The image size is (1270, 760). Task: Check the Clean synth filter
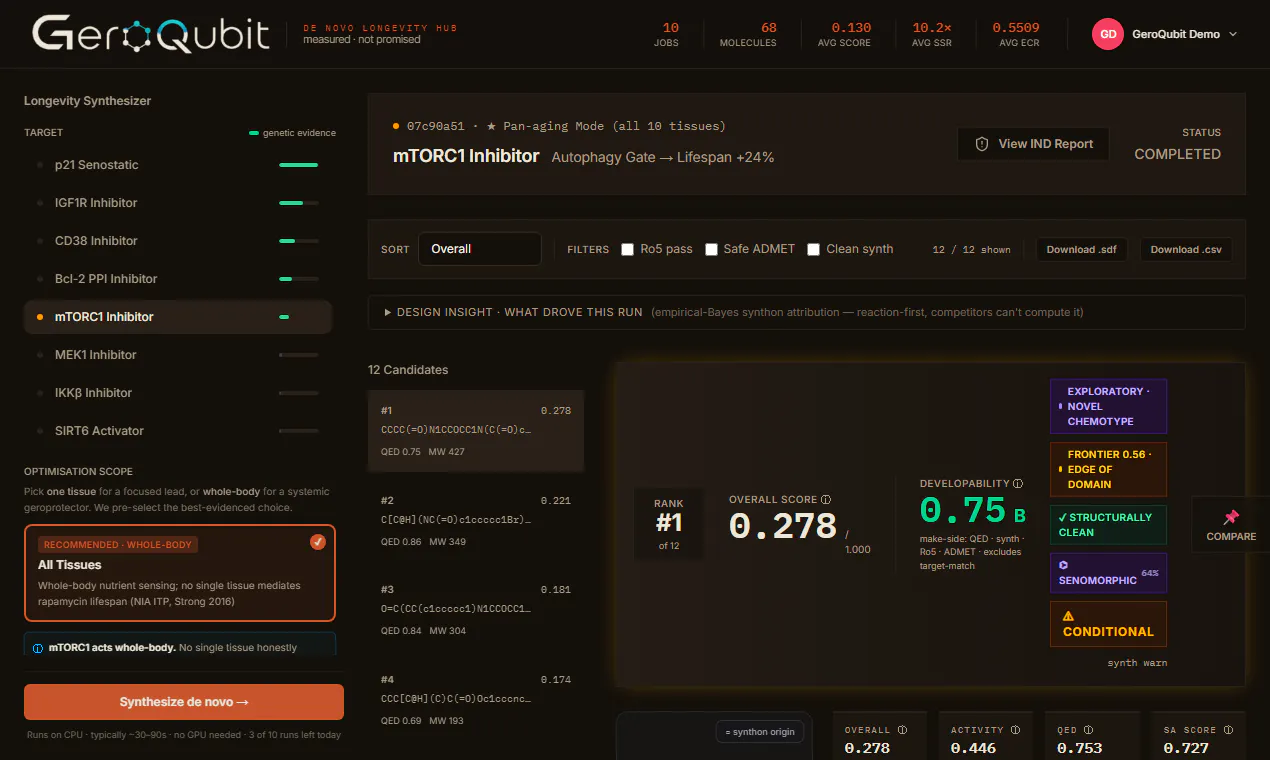coord(814,249)
